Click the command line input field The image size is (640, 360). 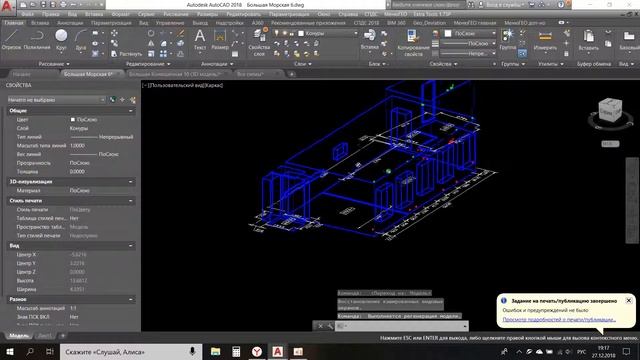coord(401,326)
